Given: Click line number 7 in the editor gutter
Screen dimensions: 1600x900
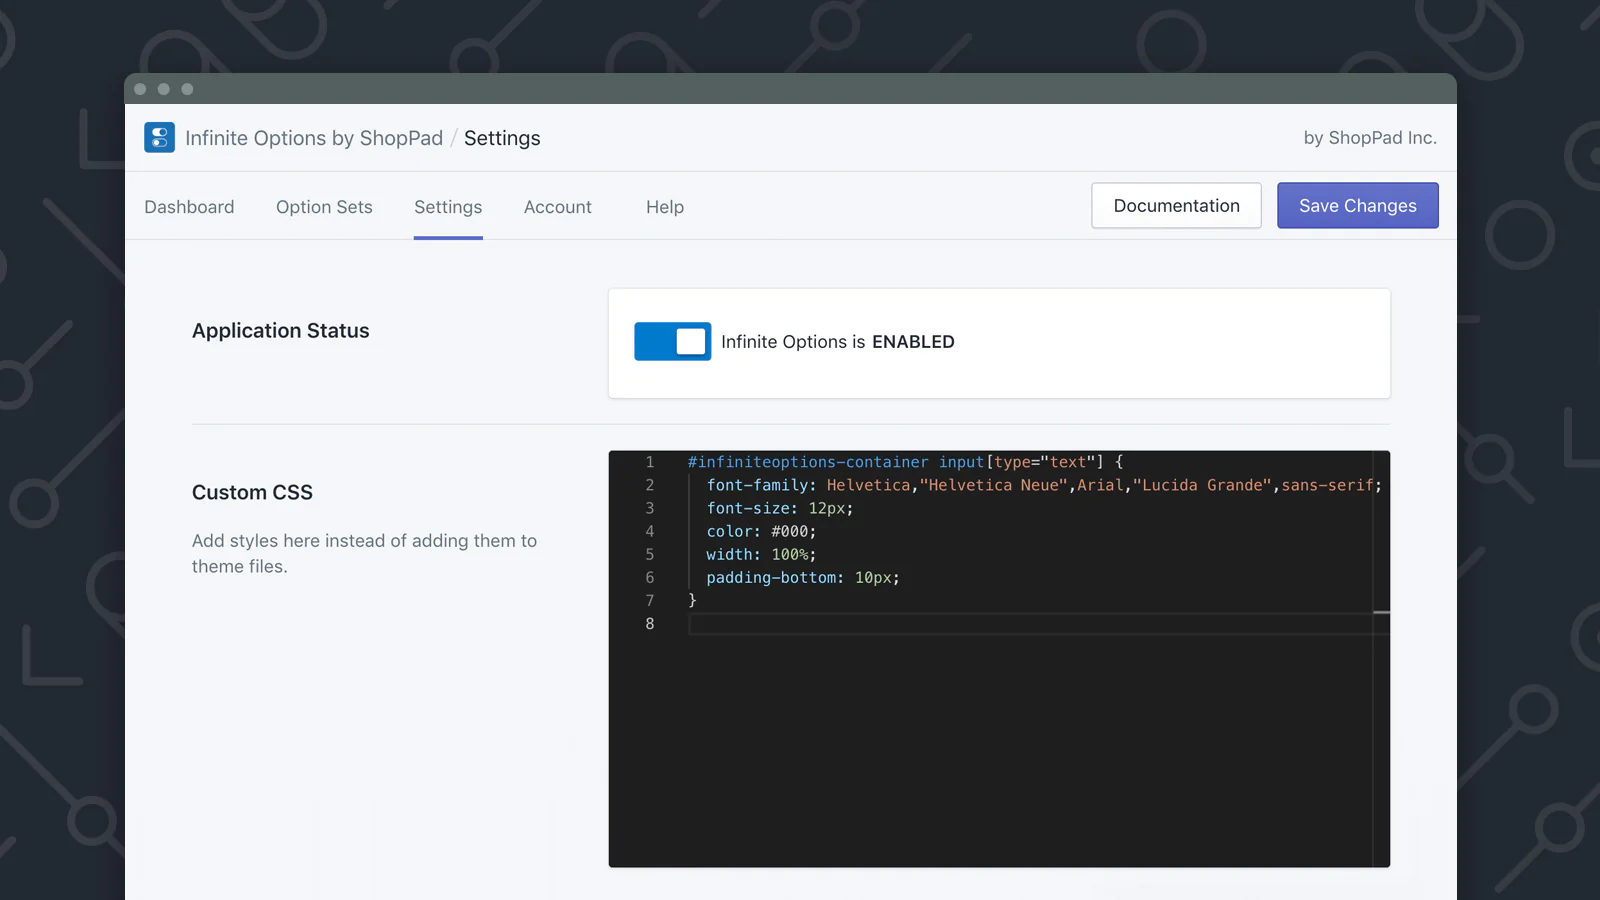Looking at the screenshot, I should point(650,600).
